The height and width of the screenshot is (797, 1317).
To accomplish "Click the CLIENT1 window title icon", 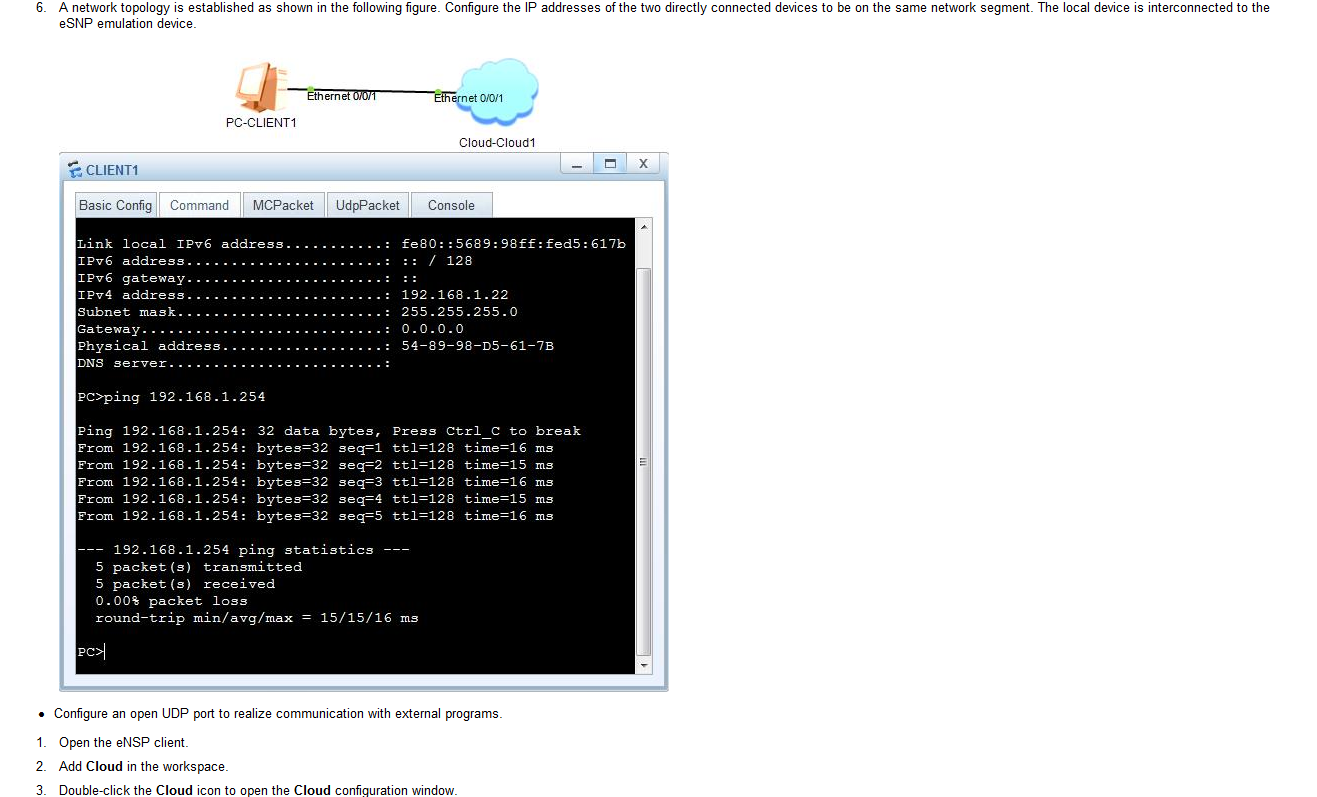I will pyautogui.click(x=74, y=170).
